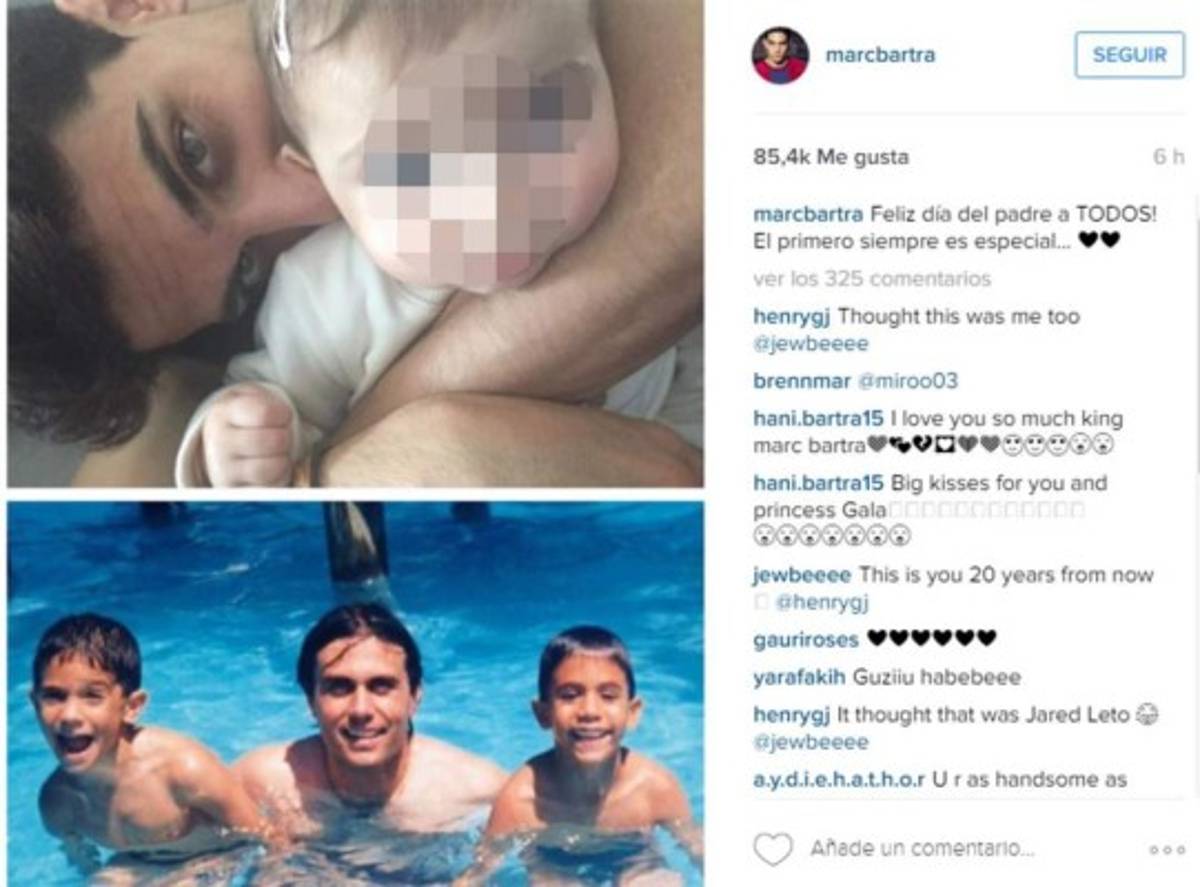
Task: Open the first henrygj commenter profile
Action: pos(792,317)
